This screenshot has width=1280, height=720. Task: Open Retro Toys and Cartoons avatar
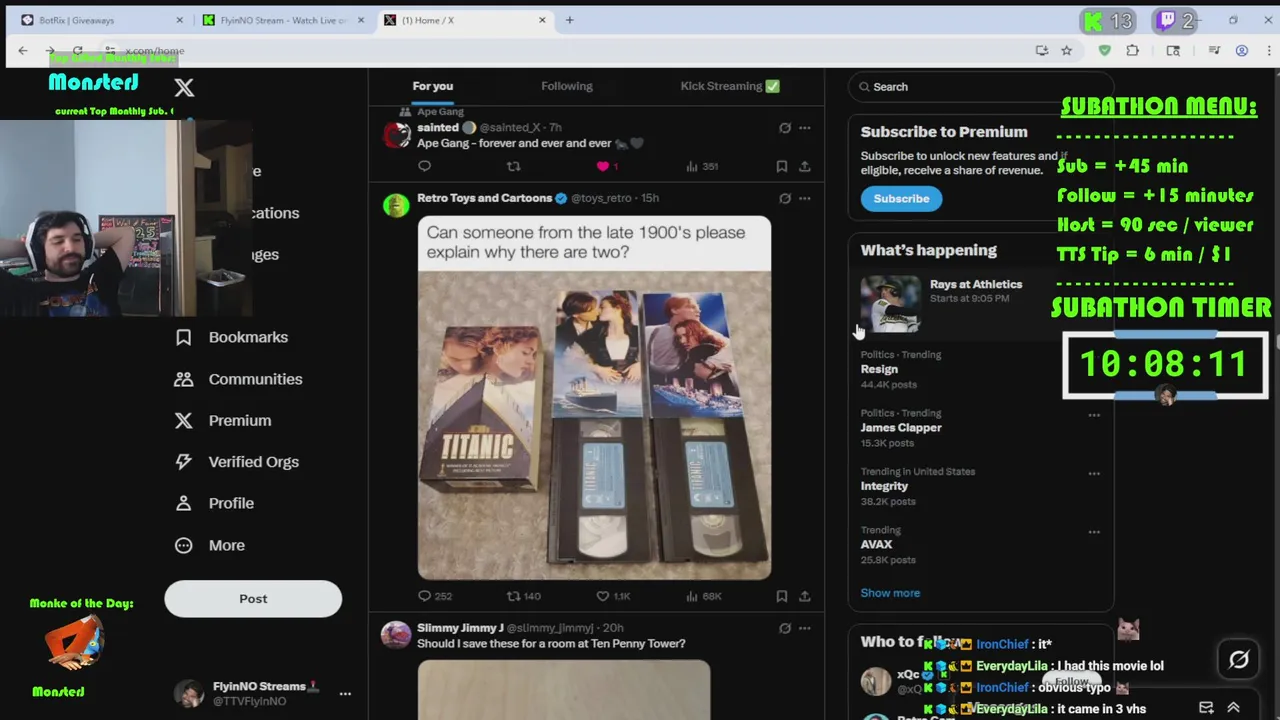396,205
